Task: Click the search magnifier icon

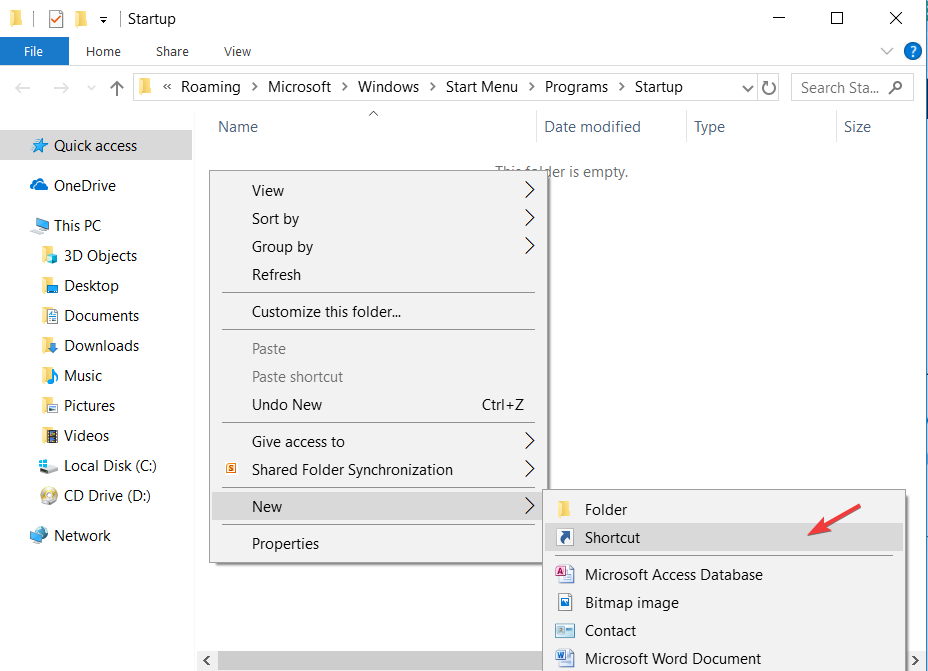Action: (895, 87)
